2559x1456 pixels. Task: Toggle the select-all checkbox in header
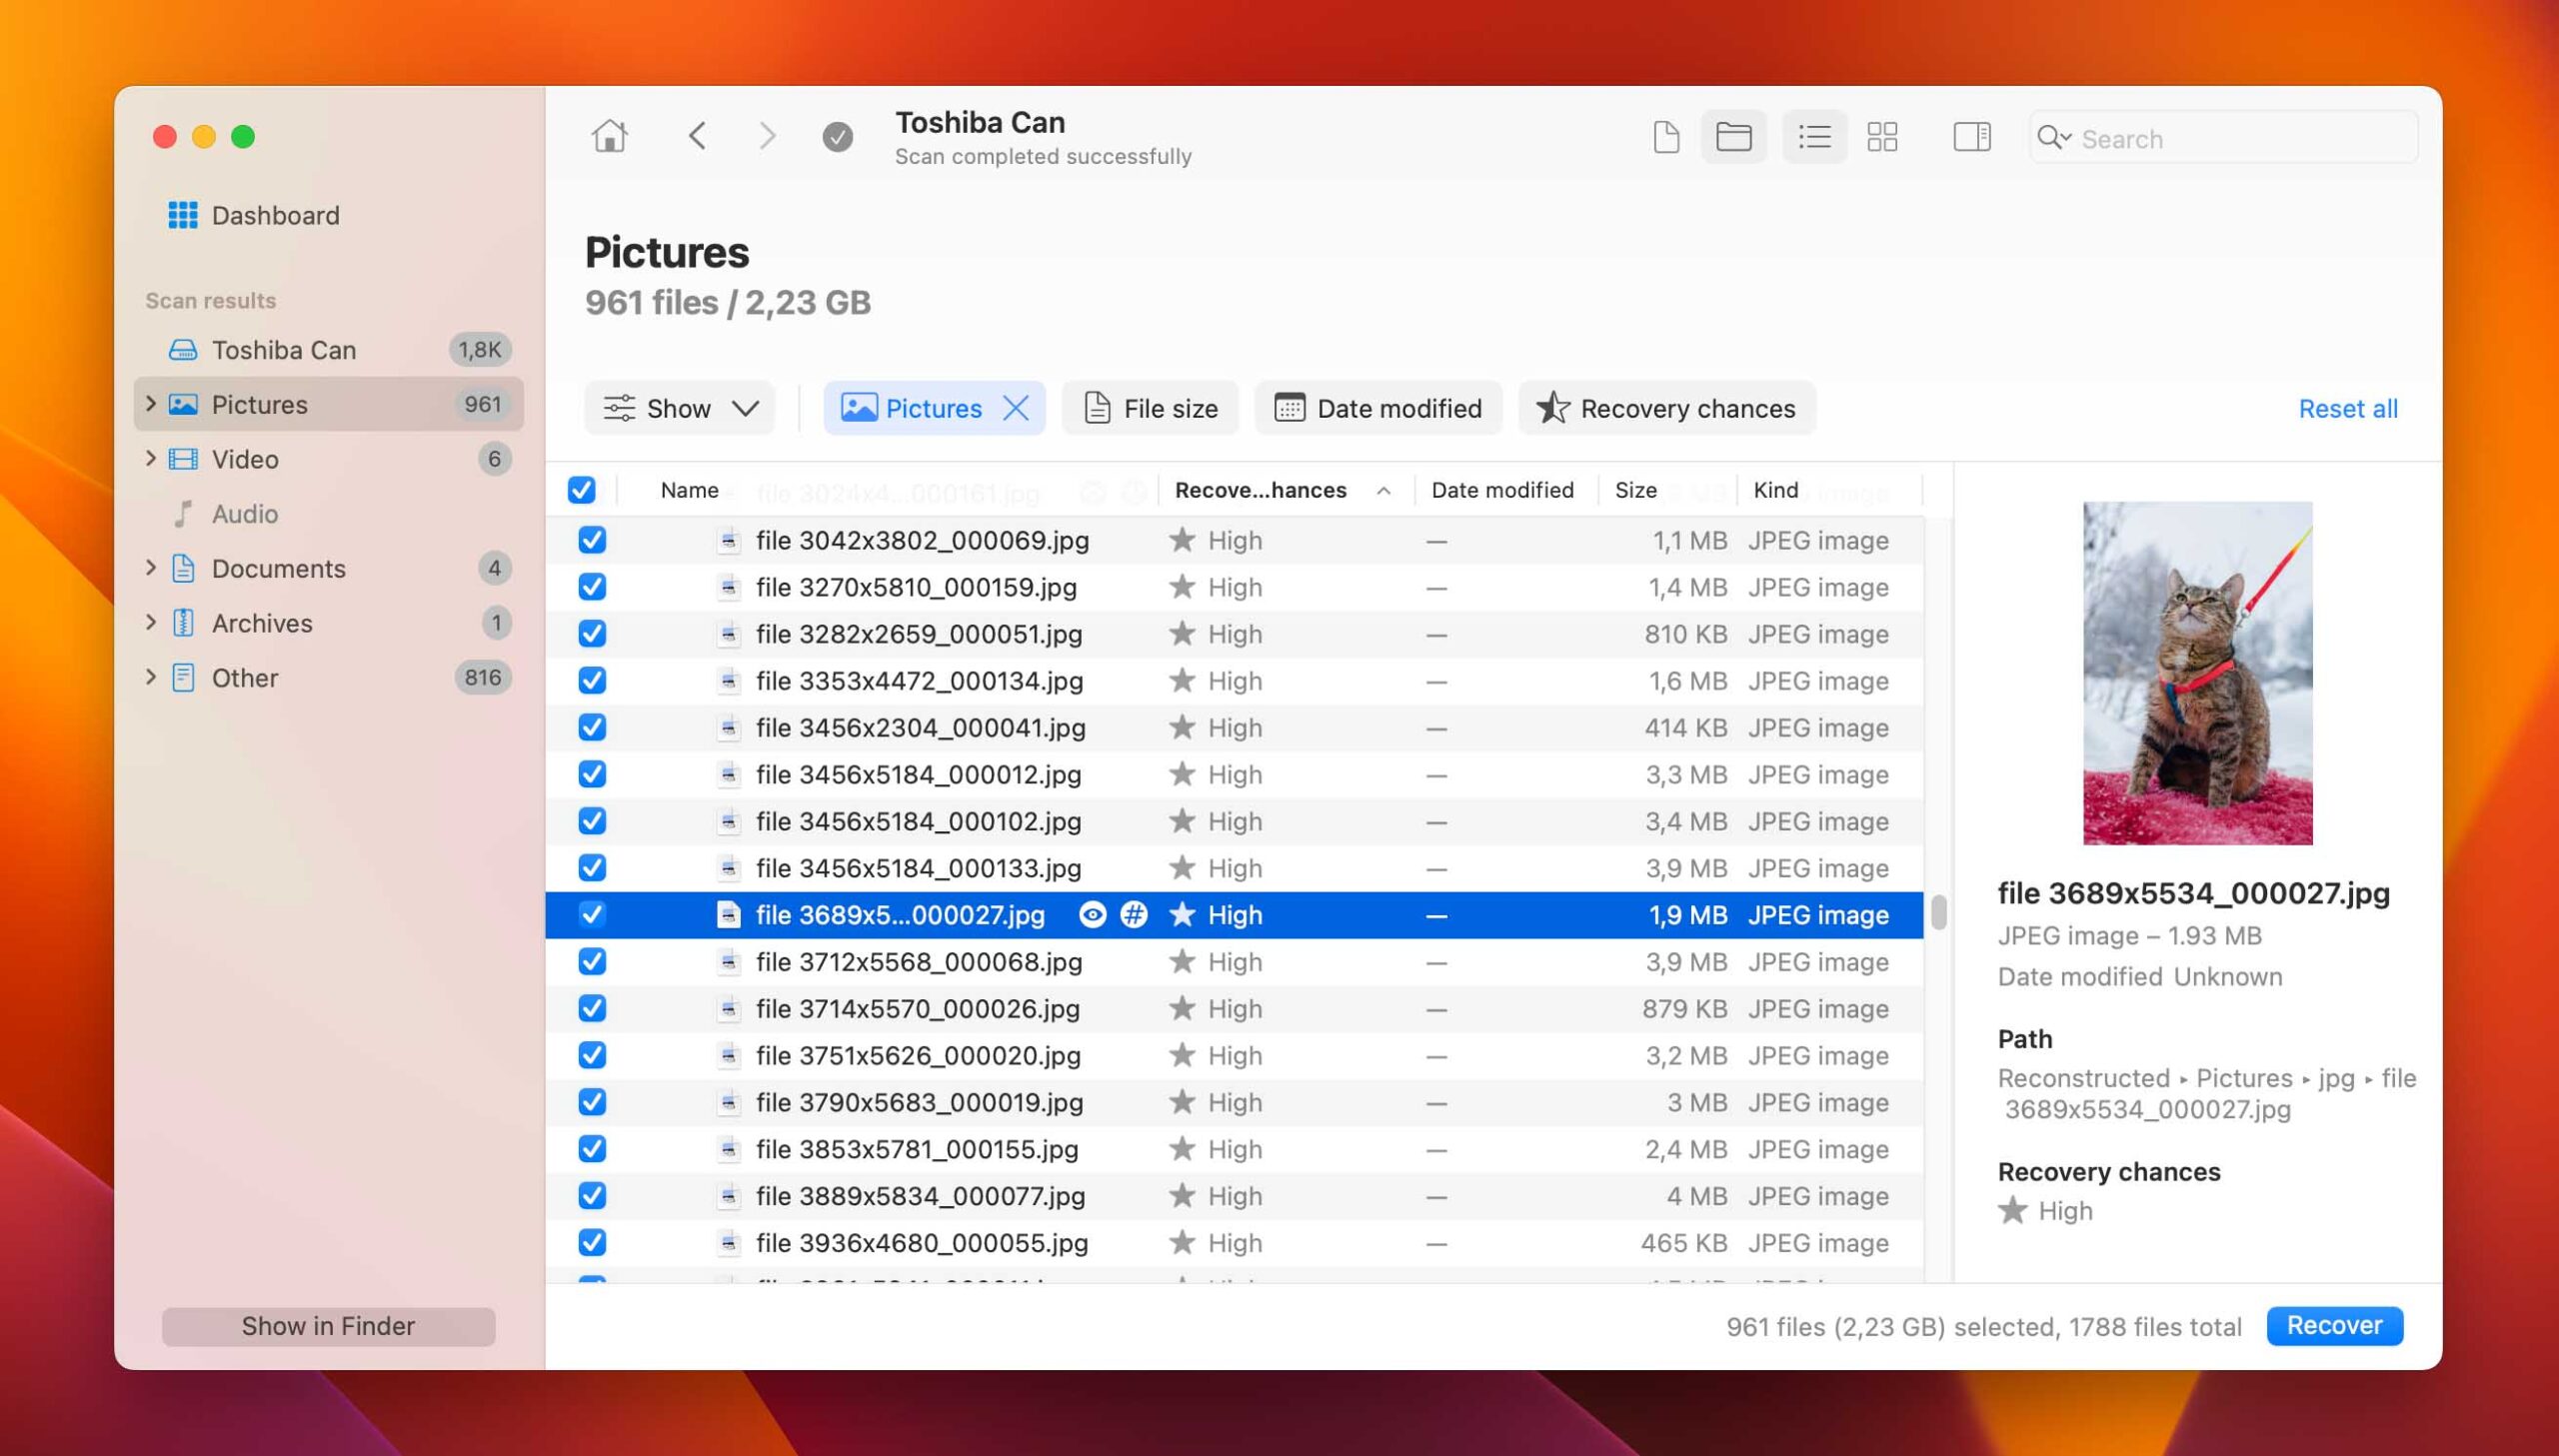(x=581, y=490)
